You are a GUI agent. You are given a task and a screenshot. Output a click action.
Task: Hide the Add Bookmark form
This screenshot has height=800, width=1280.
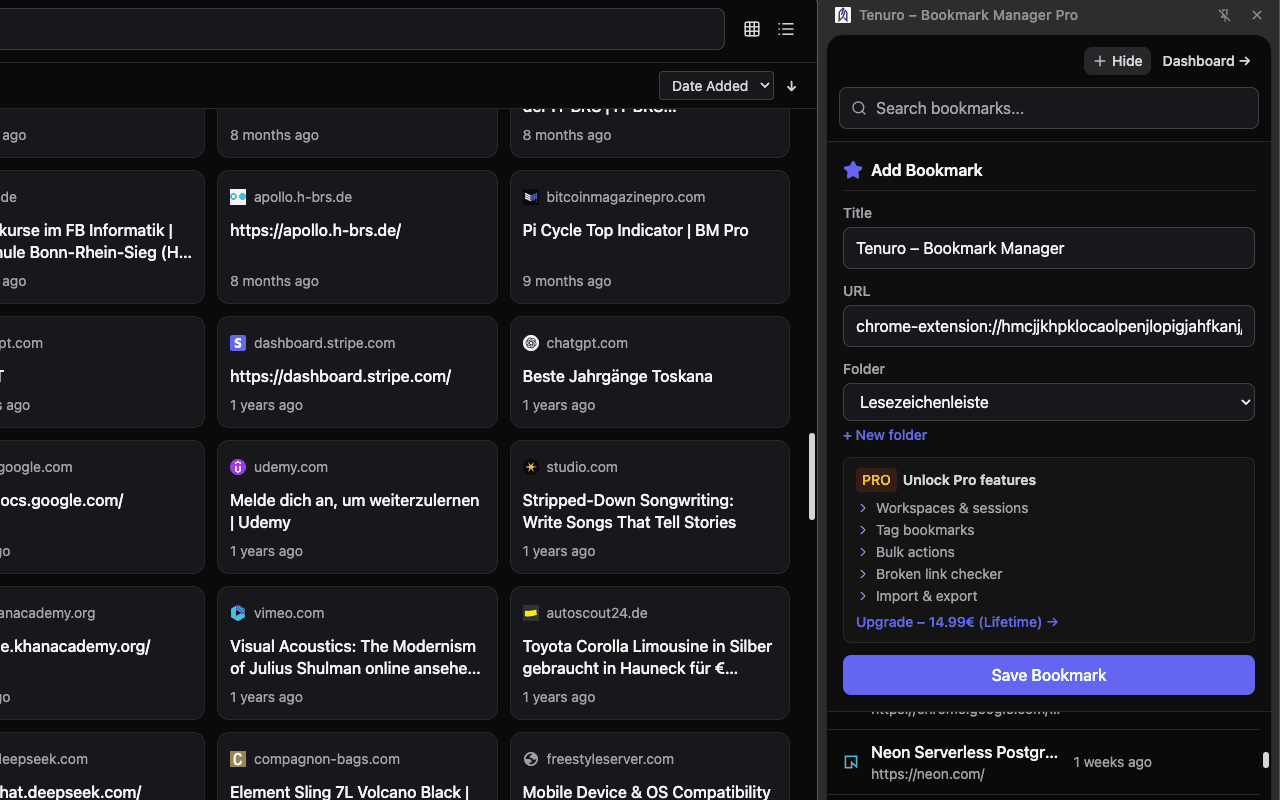pos(1117,61)
